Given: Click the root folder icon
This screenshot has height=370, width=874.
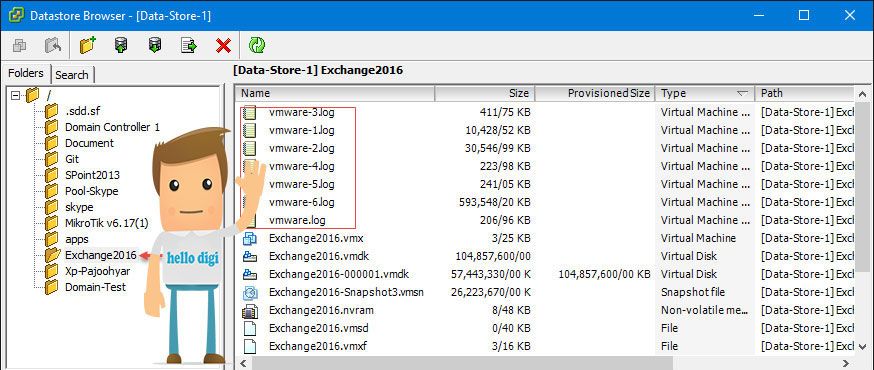Looking at the screenshot, I should click(32, 94).
